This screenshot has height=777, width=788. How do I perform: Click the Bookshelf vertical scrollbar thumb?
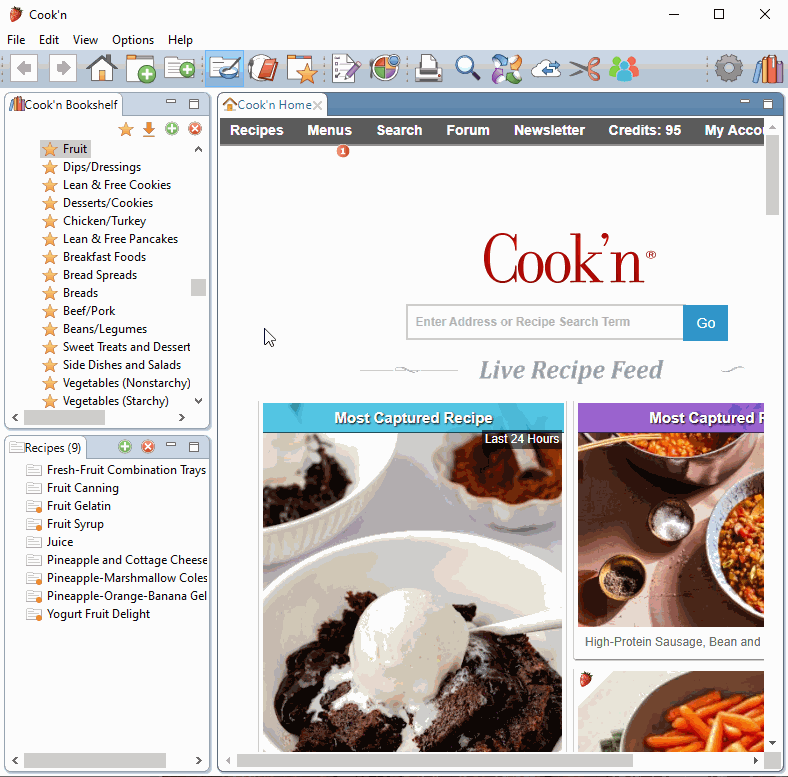pyautogui.click(x=198, y=287)
